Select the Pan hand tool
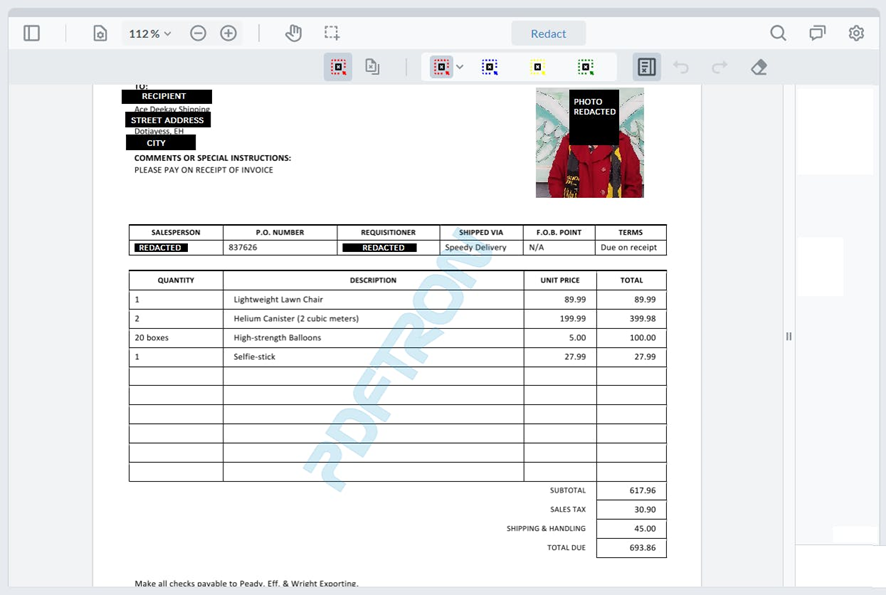This screenshot has height=595, width=886. (293, 33)
